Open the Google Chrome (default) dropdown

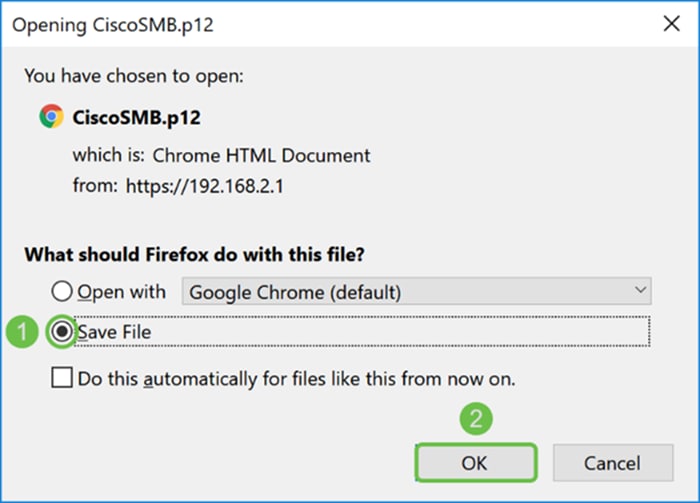coord(416,291)
